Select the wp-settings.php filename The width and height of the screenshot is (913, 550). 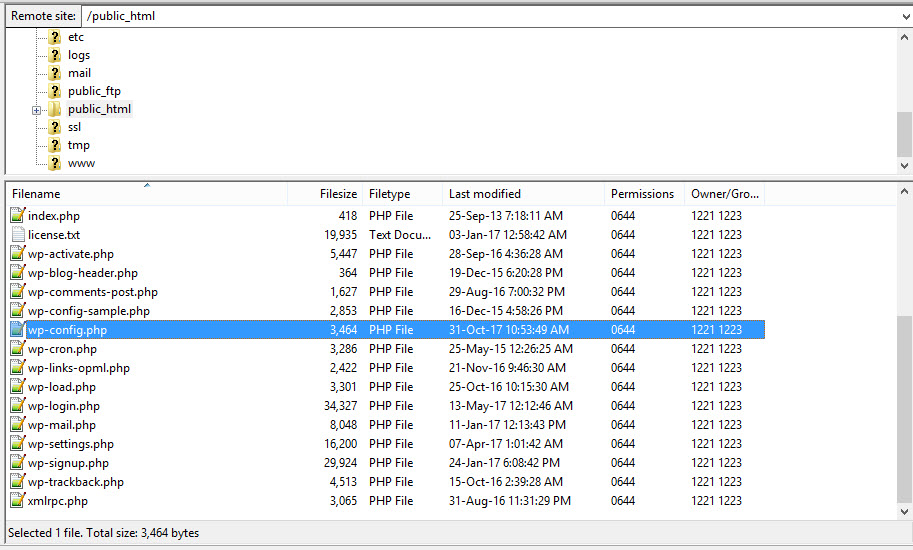(x=71, y=443)
